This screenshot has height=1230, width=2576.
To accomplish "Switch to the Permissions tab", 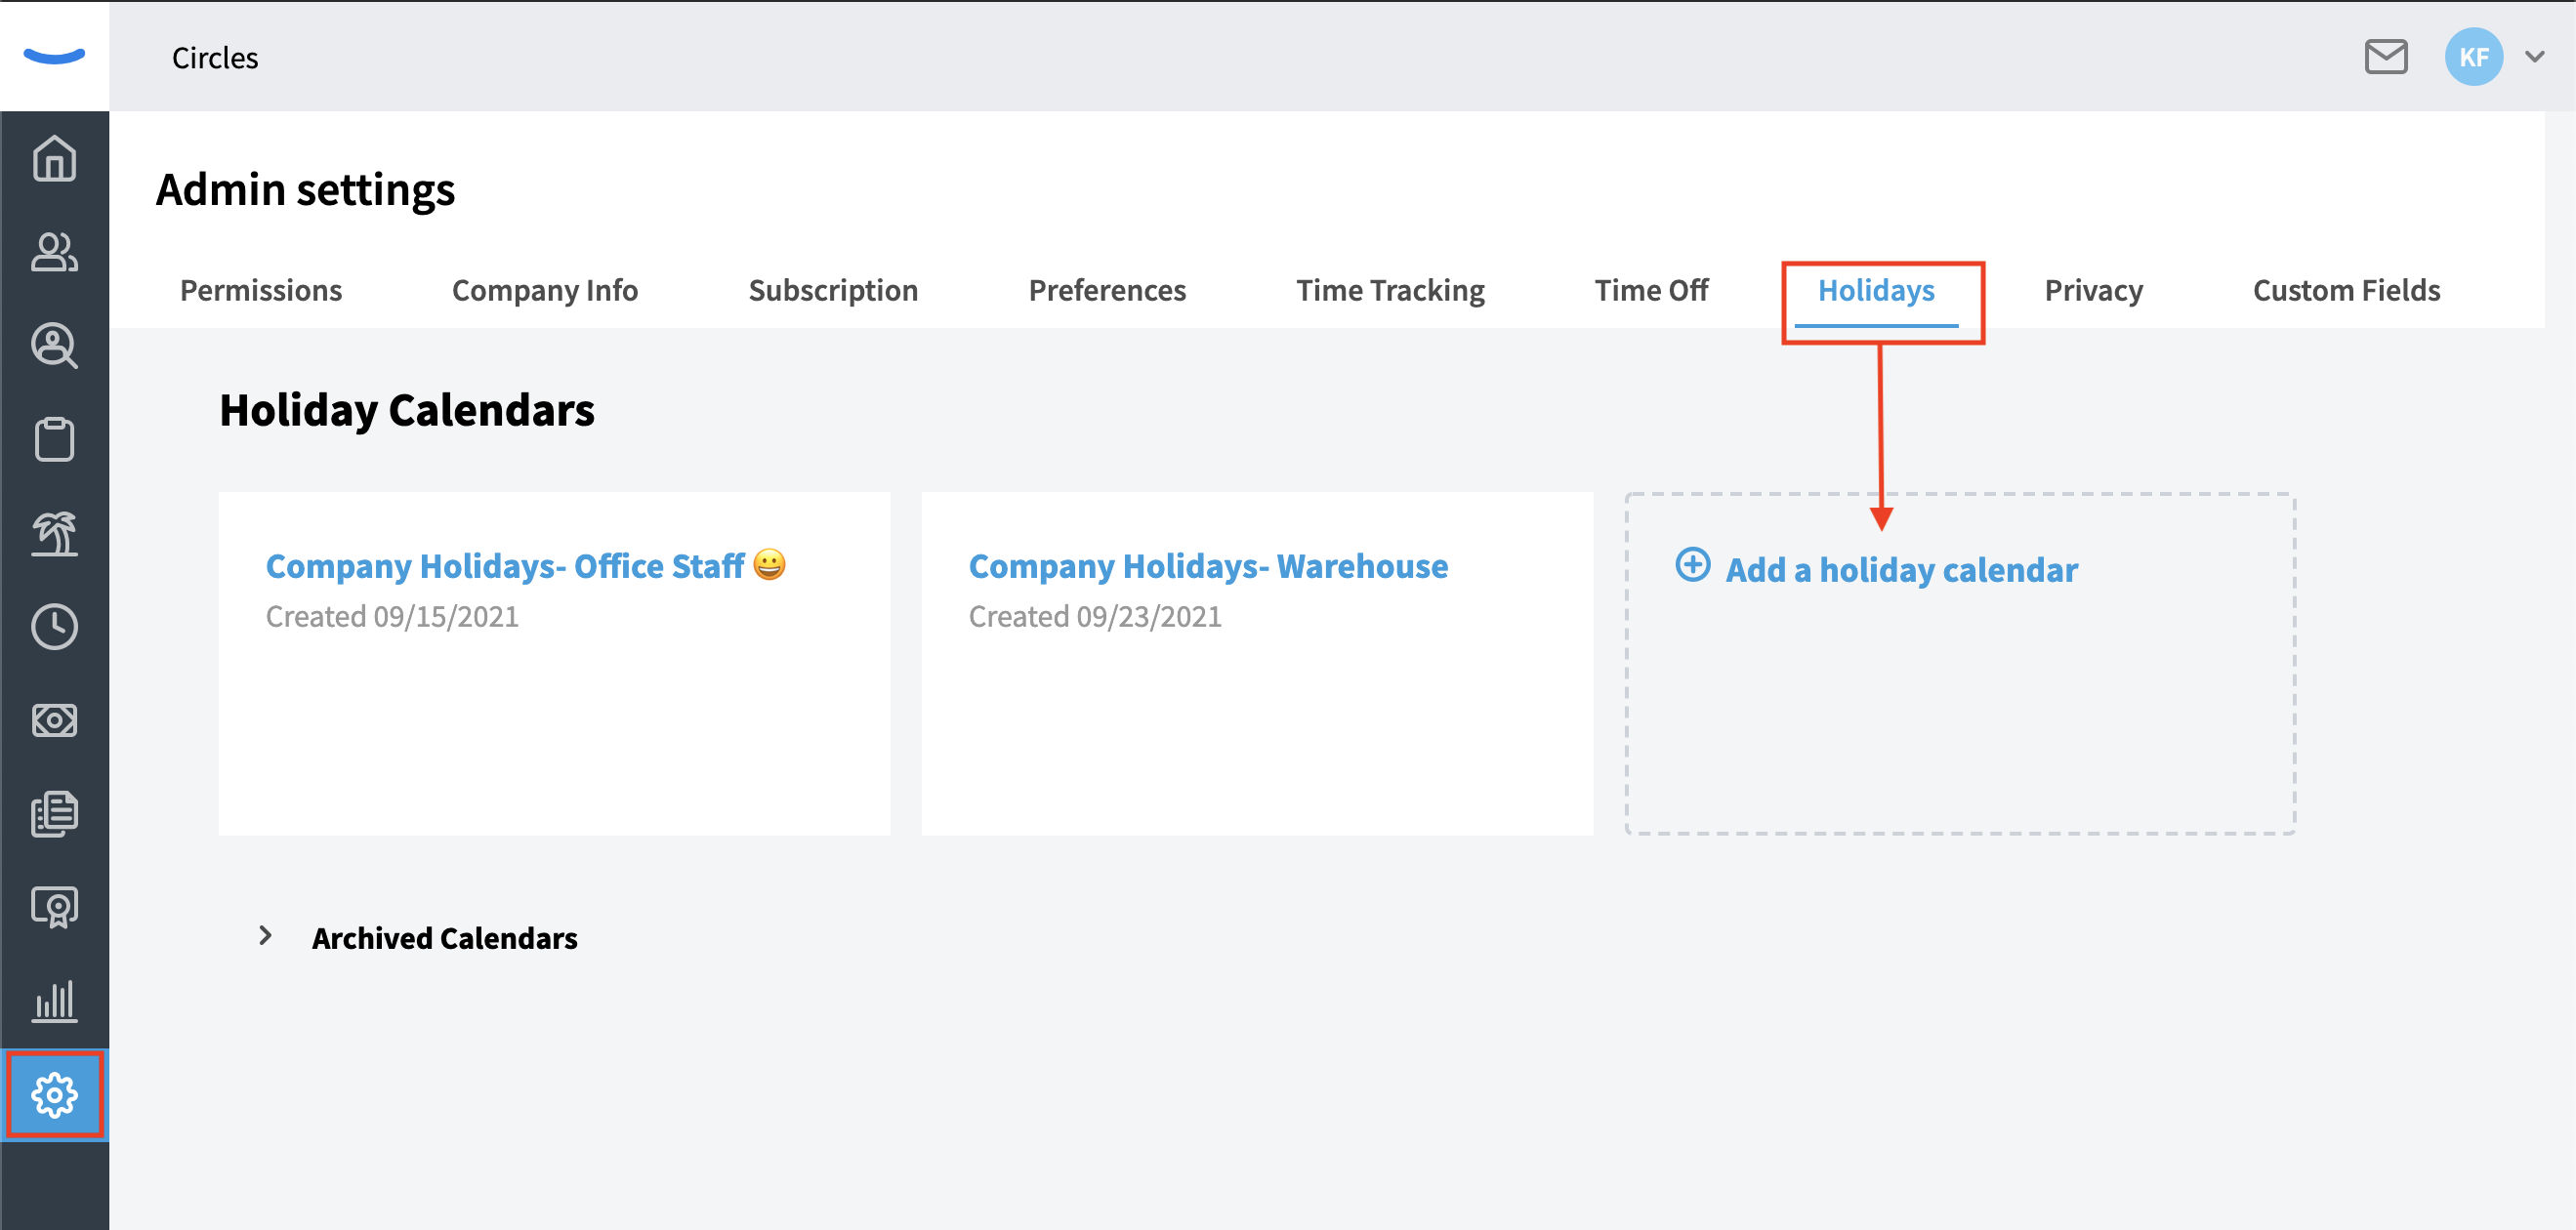I will pyautogui.click(x=261, y=290).
